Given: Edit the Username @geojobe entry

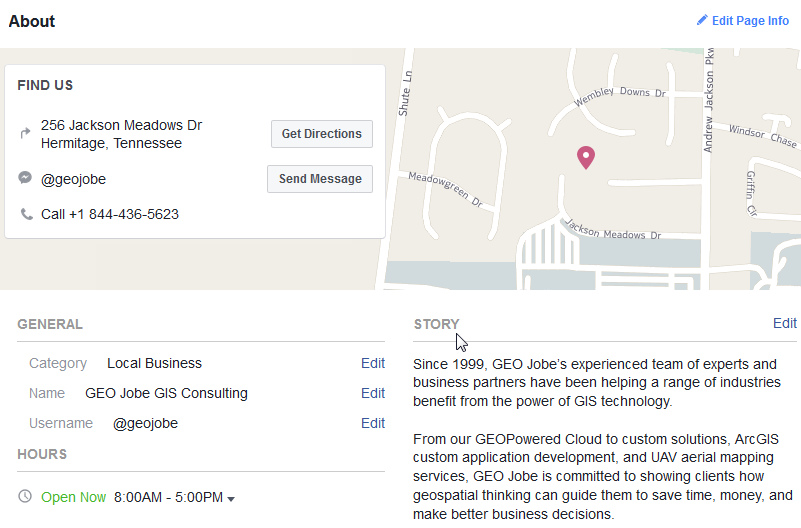Looking at the screenshot, I should point(372,423).
